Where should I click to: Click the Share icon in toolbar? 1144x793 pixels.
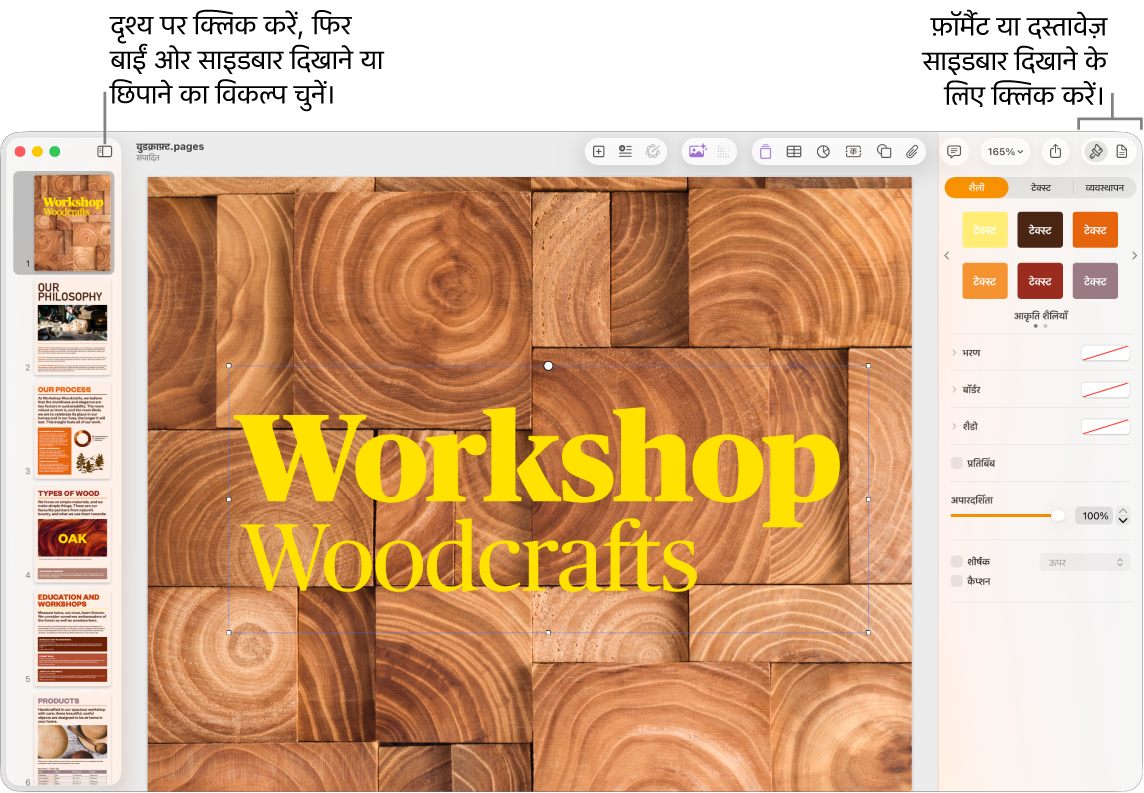(x=1055, y=151)
